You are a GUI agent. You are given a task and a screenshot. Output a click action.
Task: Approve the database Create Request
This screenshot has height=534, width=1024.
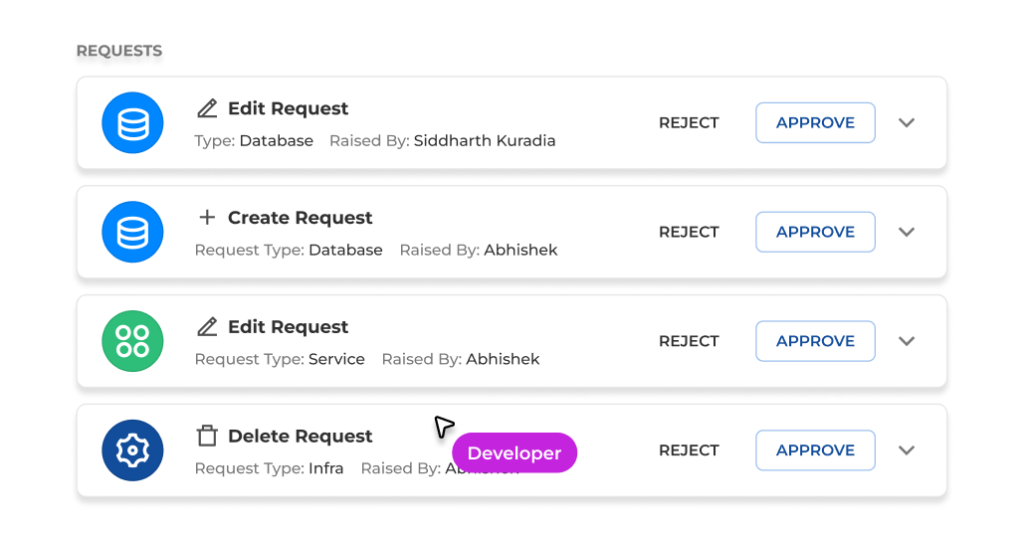815,232
